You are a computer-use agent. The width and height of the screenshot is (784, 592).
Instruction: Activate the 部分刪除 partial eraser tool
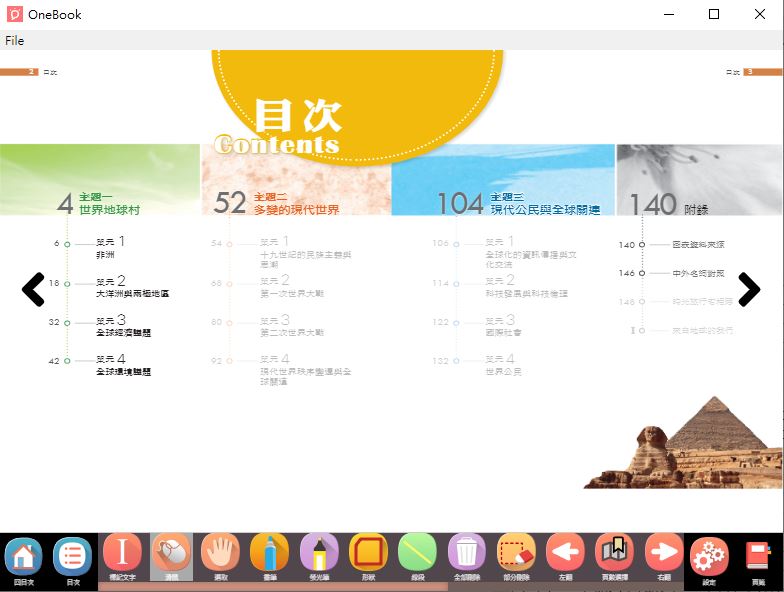517,553
